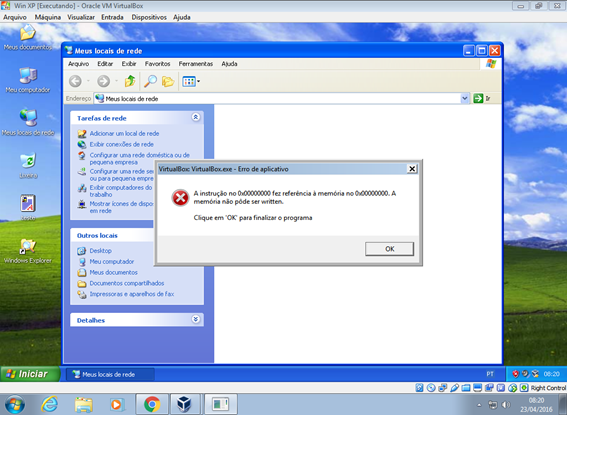Viewport: 614px width, 460px height.
Task: Click VirtualBox optical disk status icon
Action: [x=431, y=388]
